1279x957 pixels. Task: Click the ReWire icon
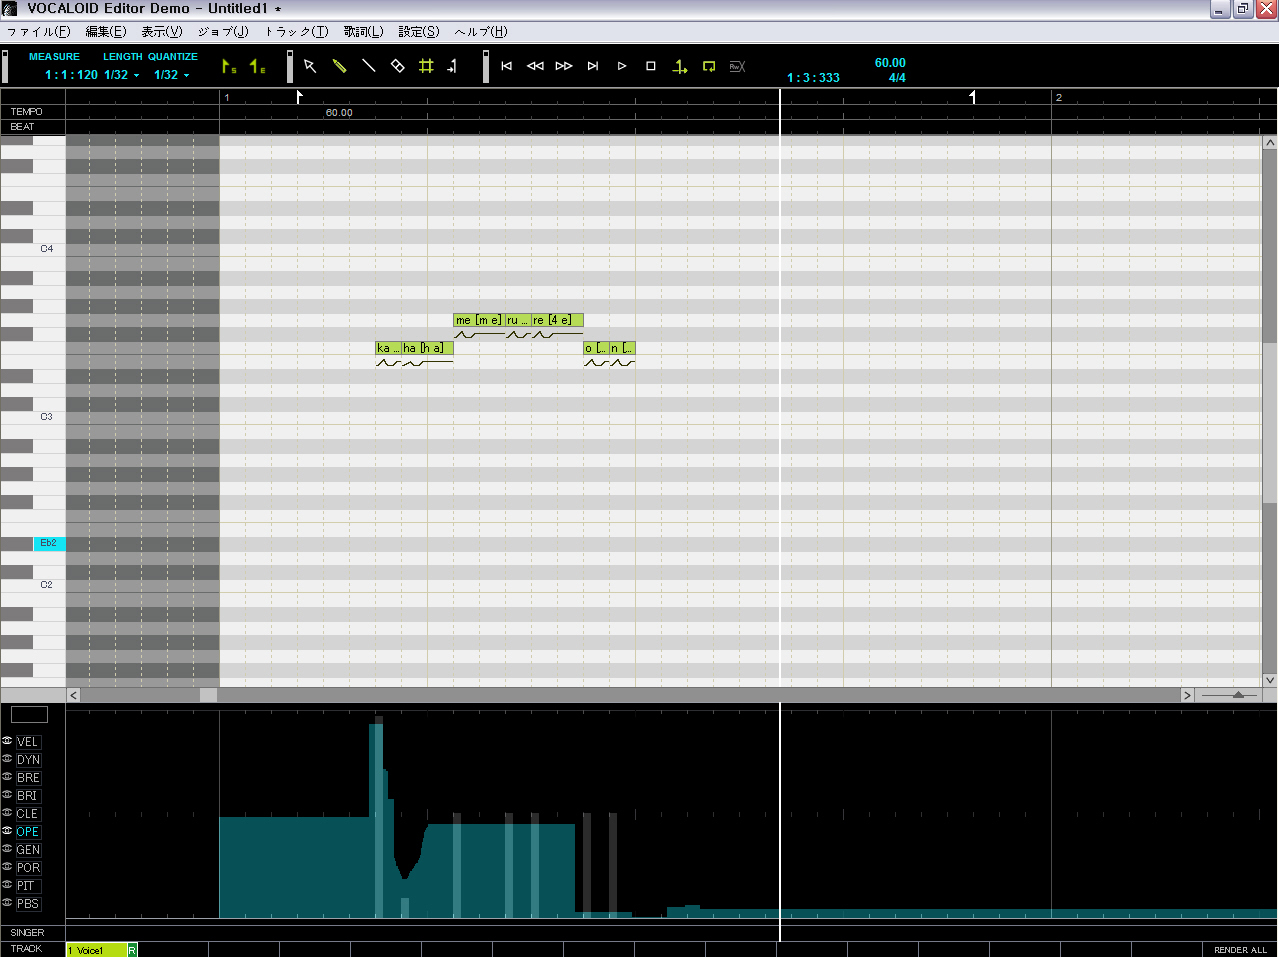pos(737,66)
